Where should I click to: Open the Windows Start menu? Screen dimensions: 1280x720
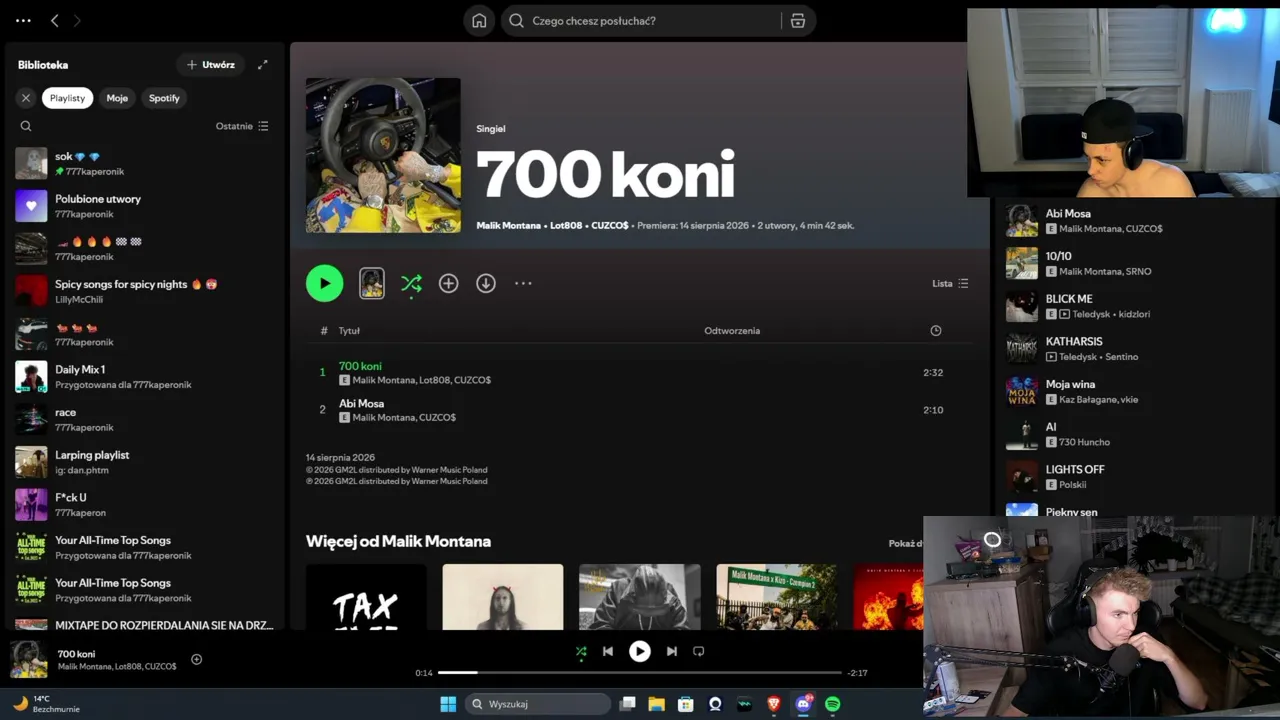[x=448, y=704]
